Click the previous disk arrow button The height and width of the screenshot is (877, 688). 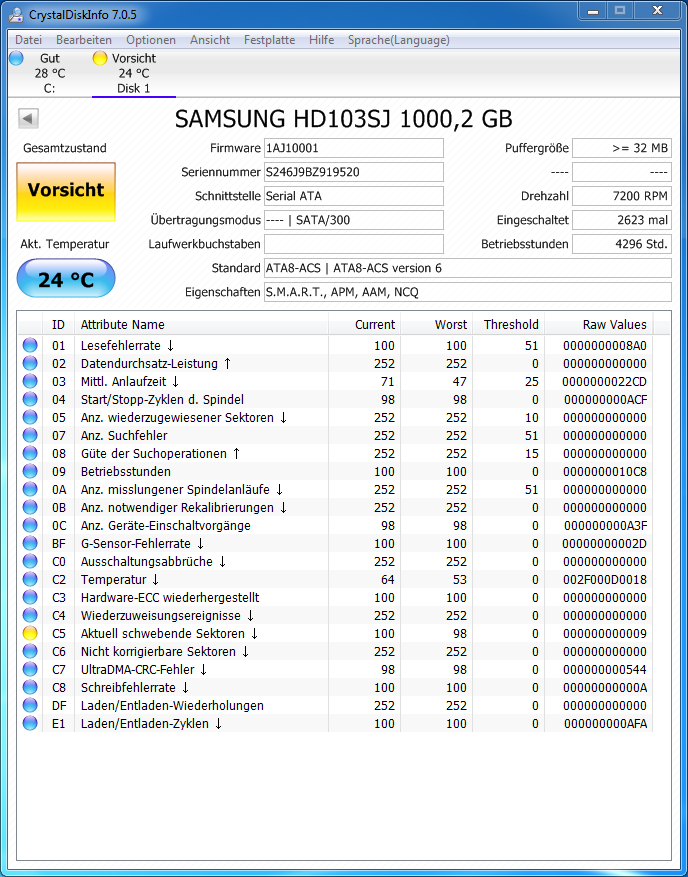click(28, 119)
